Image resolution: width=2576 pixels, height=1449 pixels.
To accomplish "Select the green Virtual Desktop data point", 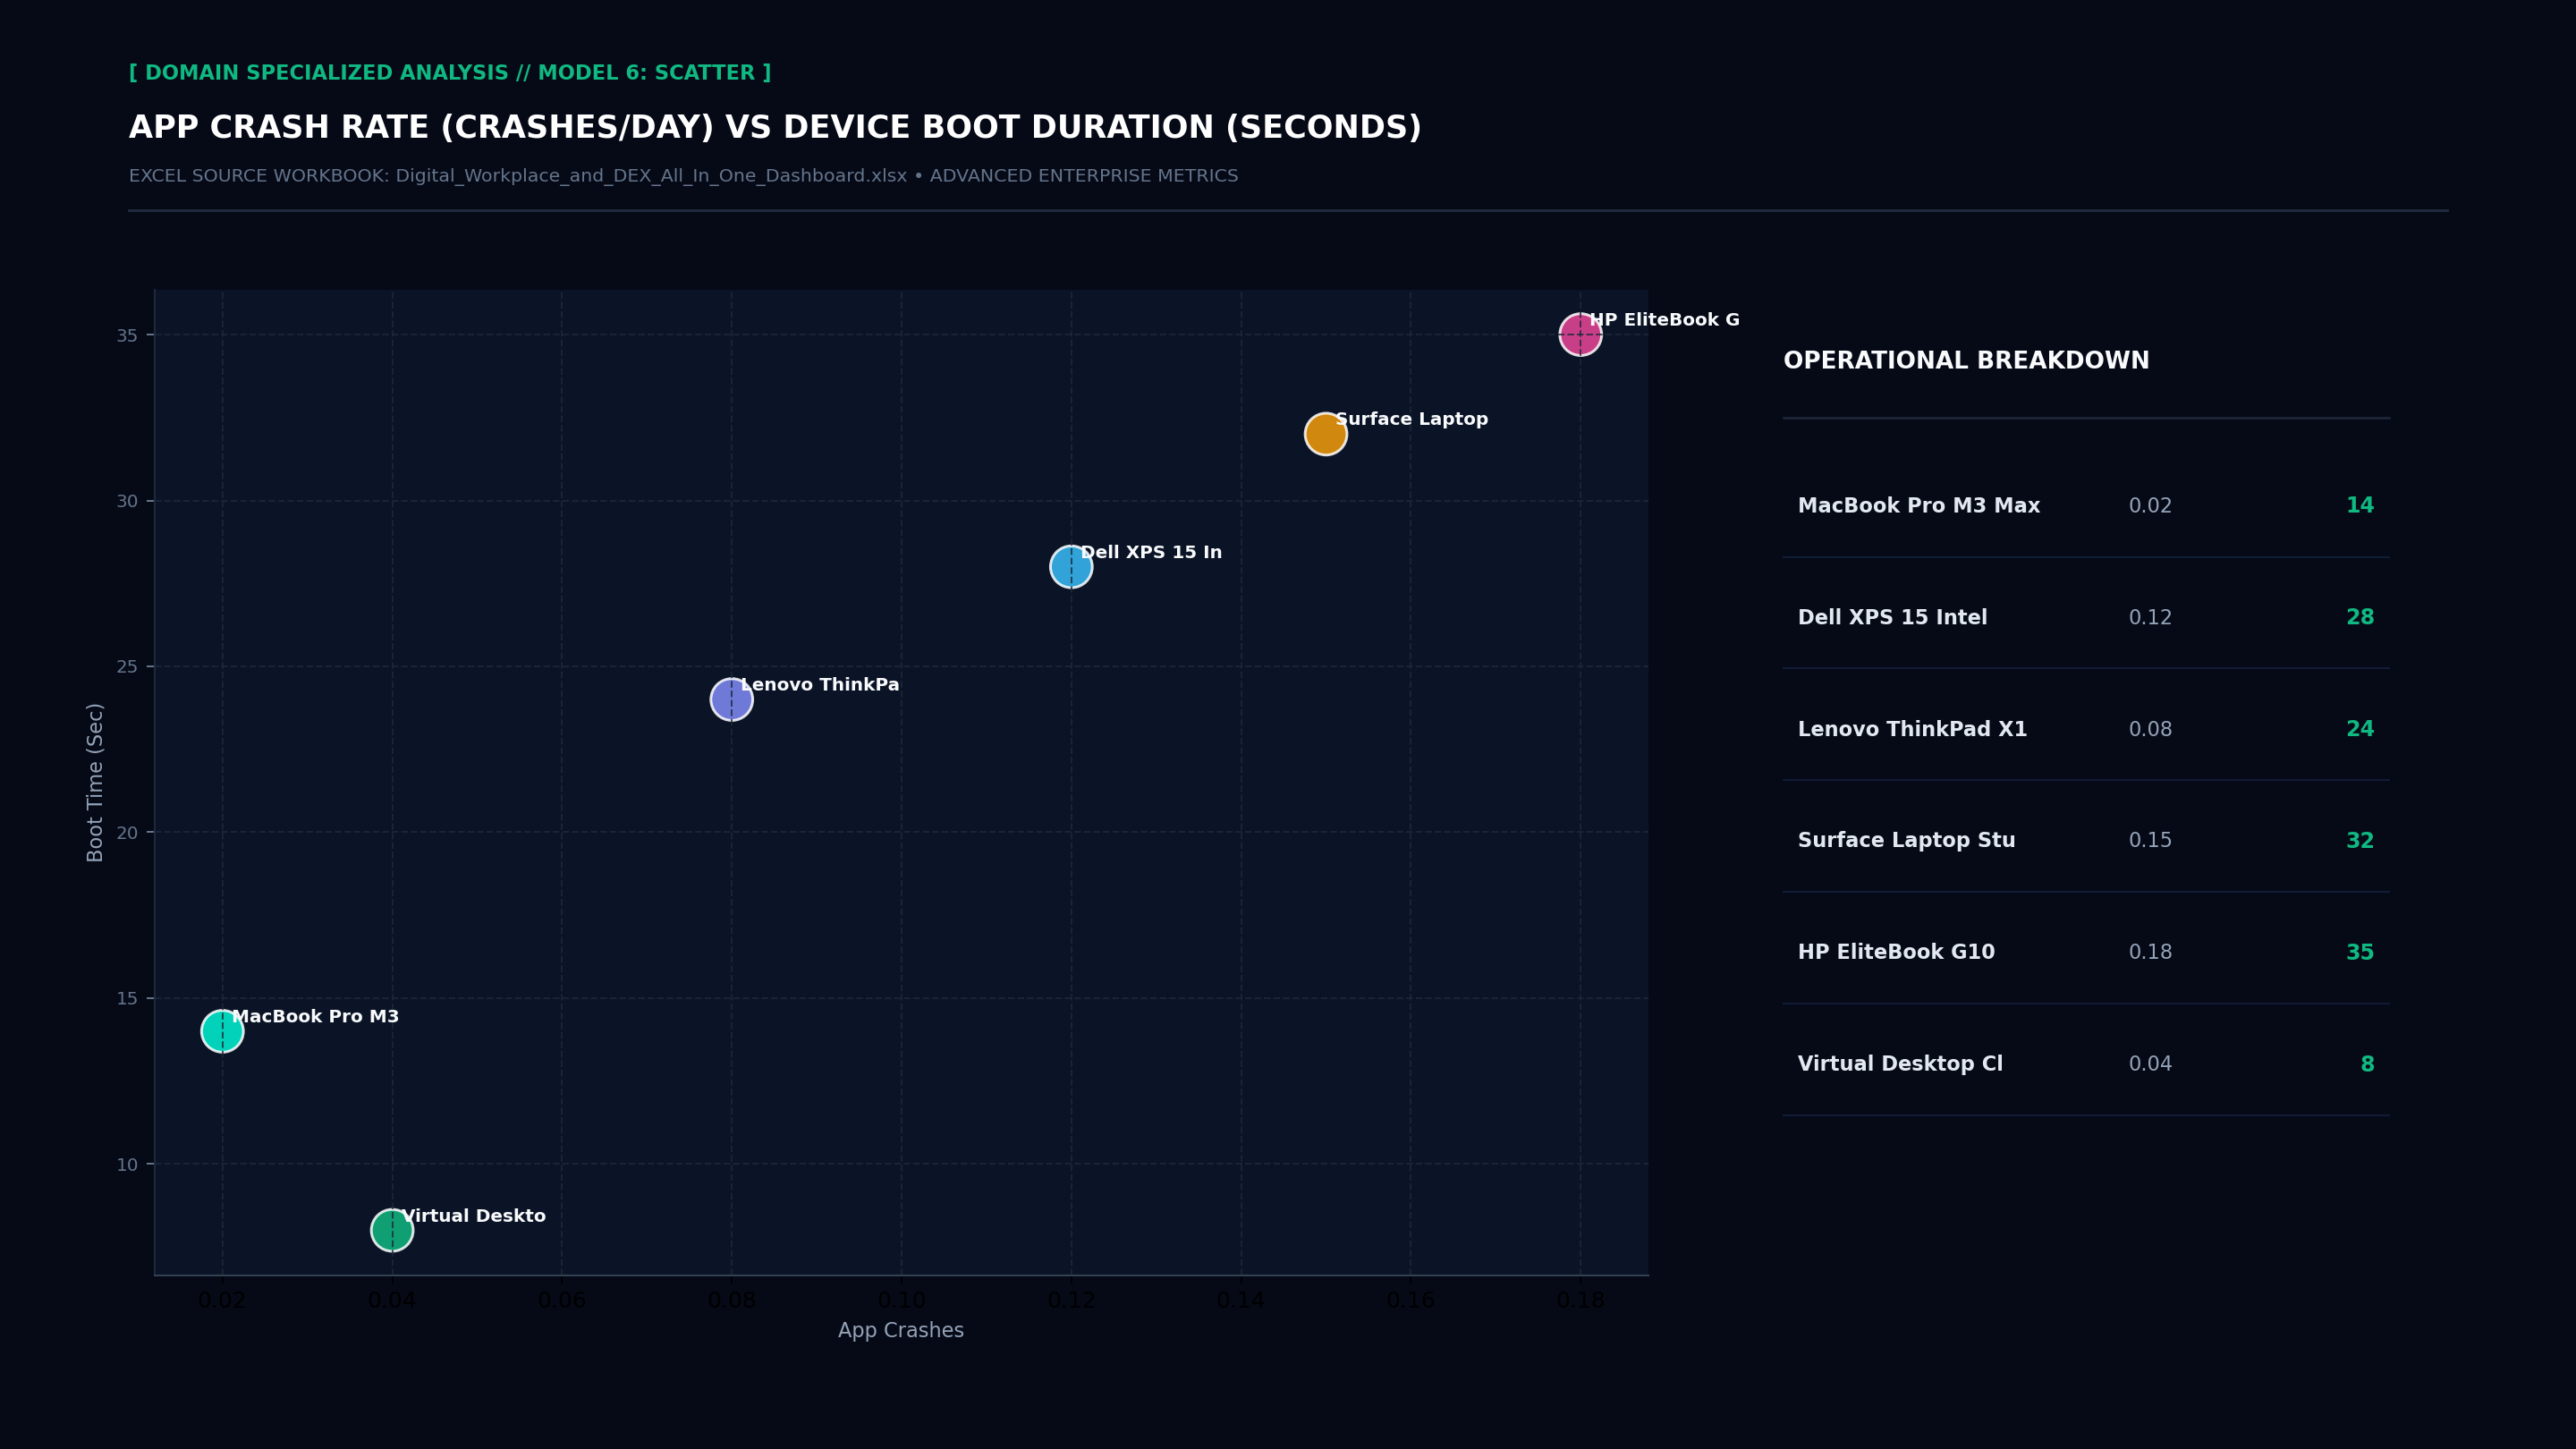I will [392, 1230].
